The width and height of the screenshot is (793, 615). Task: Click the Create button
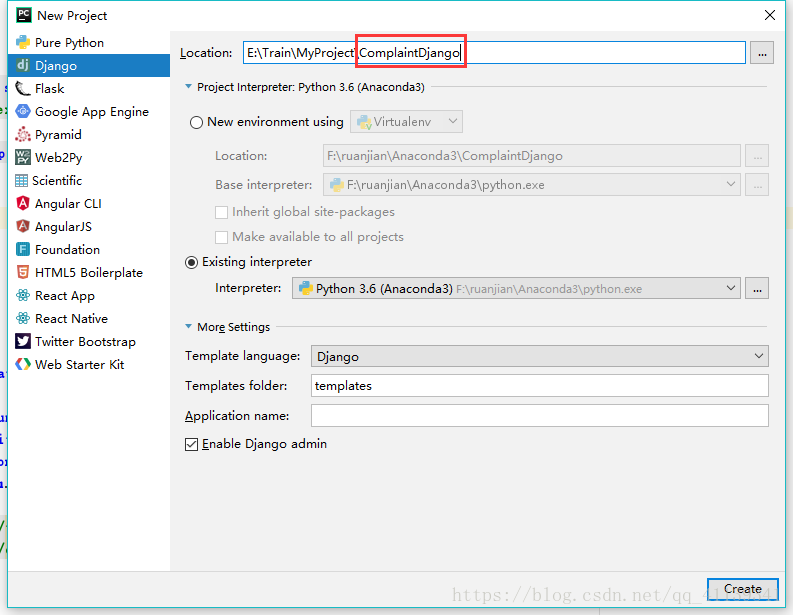[x=742, y=589]
